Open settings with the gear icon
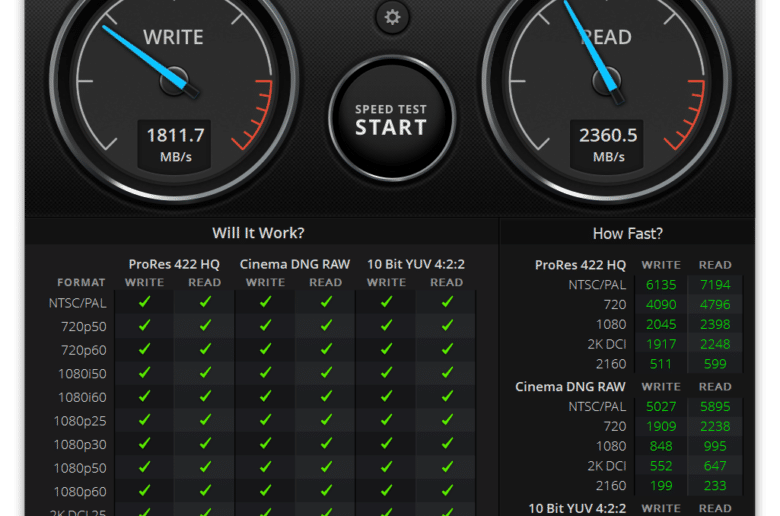This screenshot has width=780, height=516. click(x=392, y=17)
